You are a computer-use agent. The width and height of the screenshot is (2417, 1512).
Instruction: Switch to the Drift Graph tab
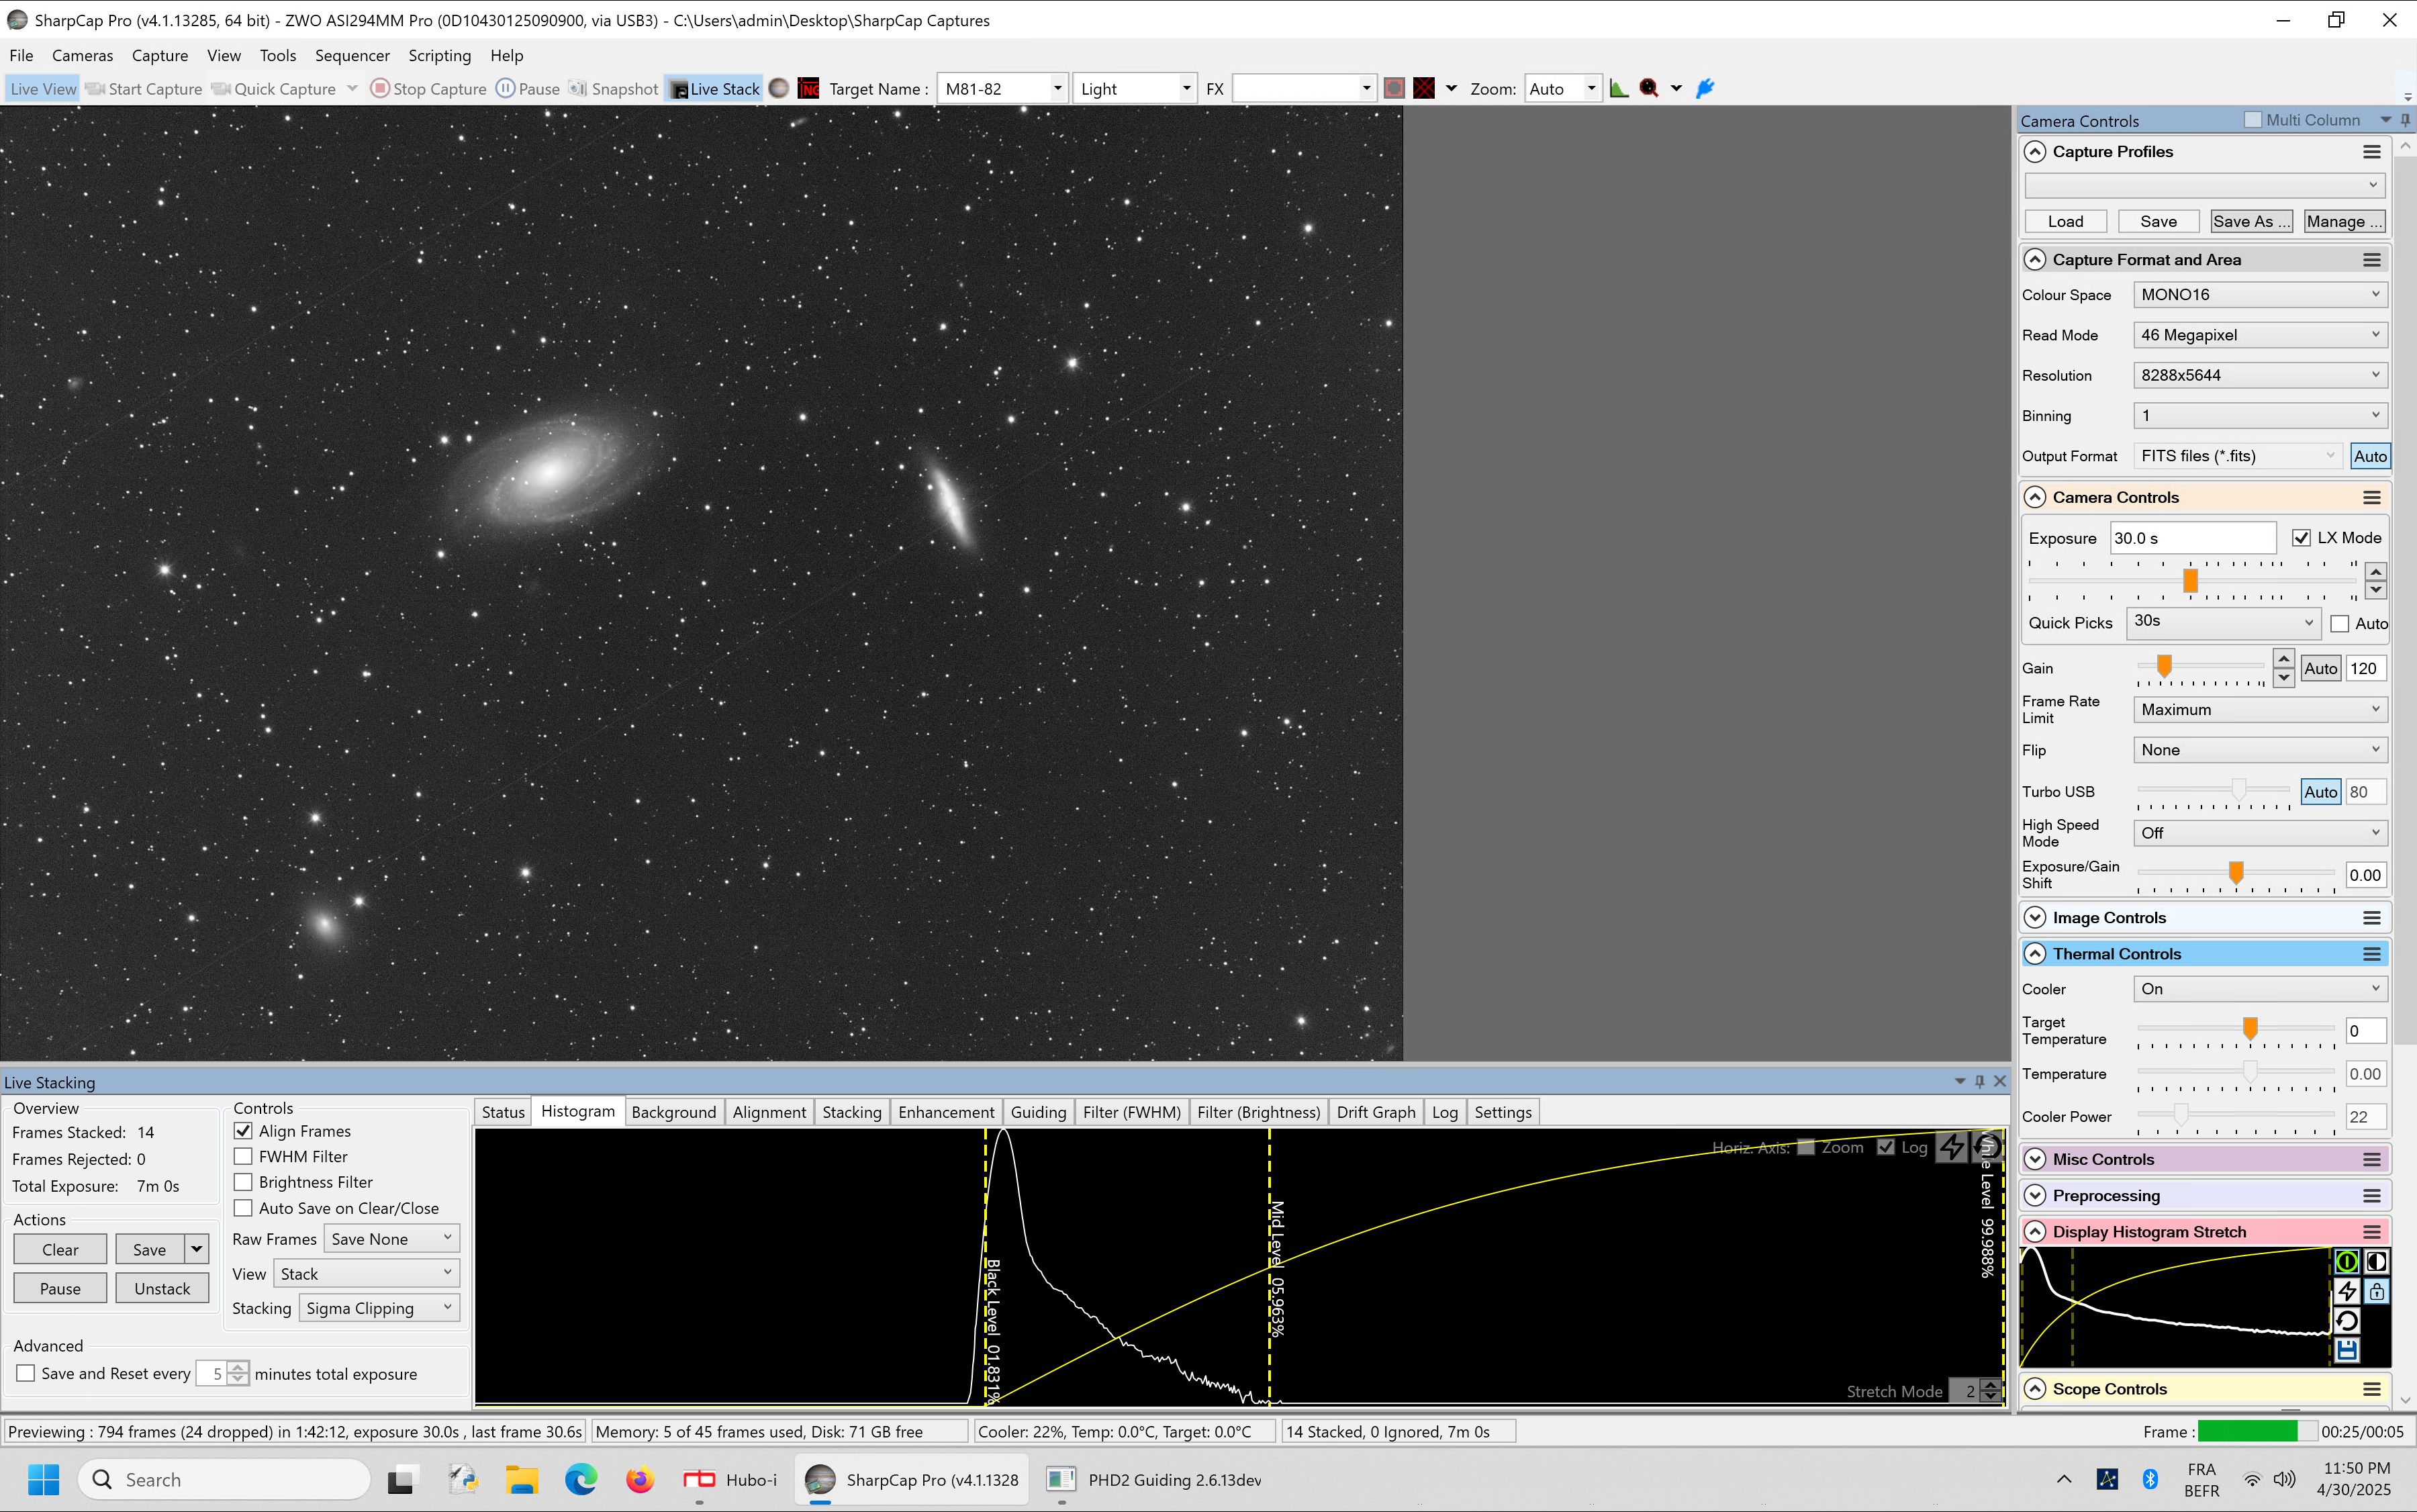(1376, 1112)
